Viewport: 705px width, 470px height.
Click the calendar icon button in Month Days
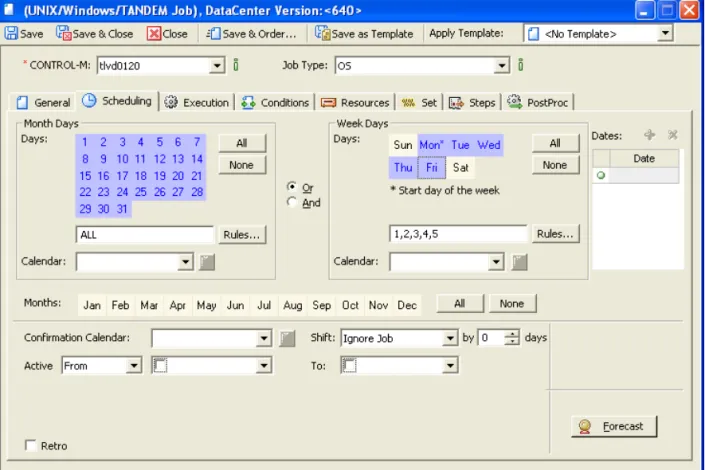(x=207, y=262)
